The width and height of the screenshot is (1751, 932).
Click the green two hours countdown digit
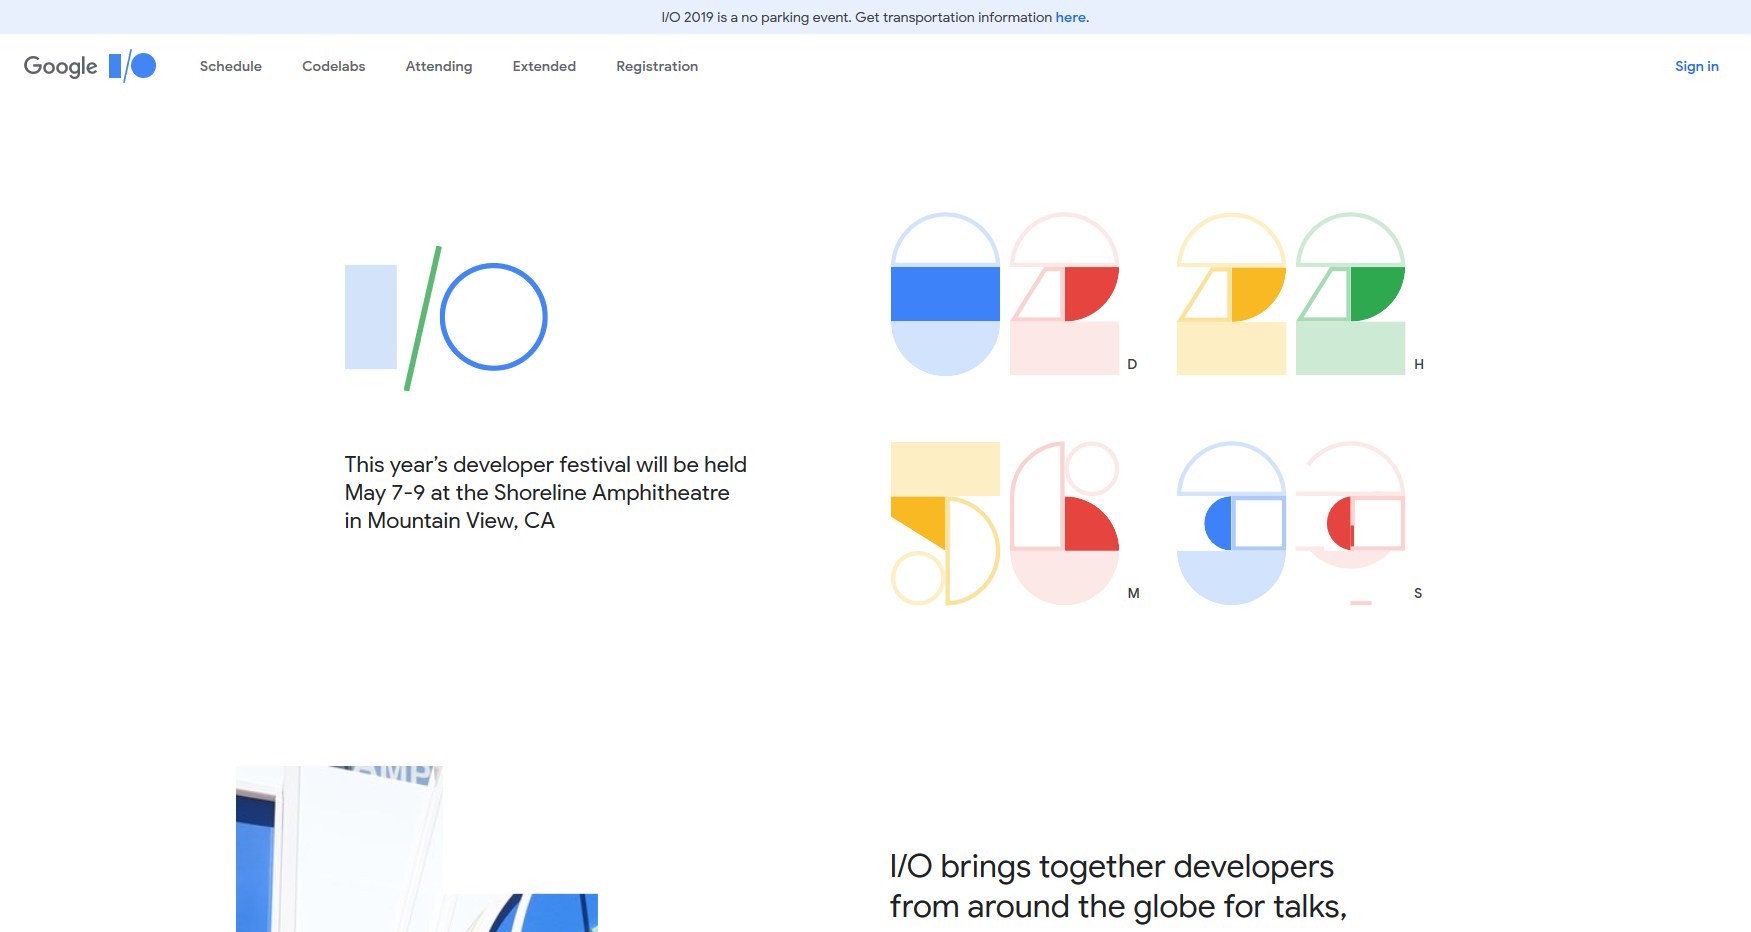(x=1350, y=294)
